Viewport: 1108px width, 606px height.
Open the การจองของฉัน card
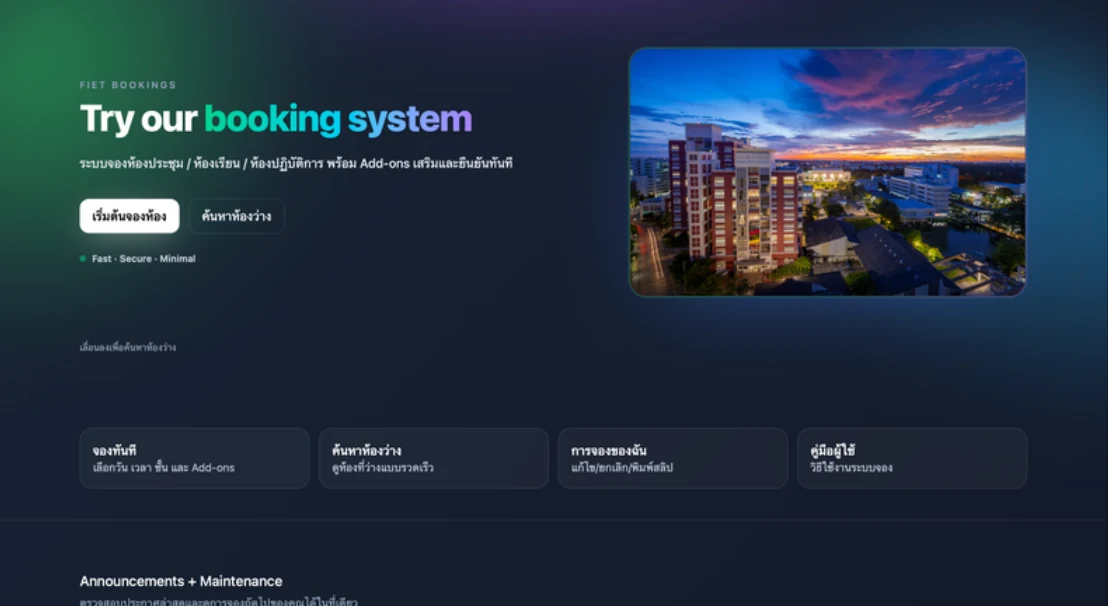673,458
